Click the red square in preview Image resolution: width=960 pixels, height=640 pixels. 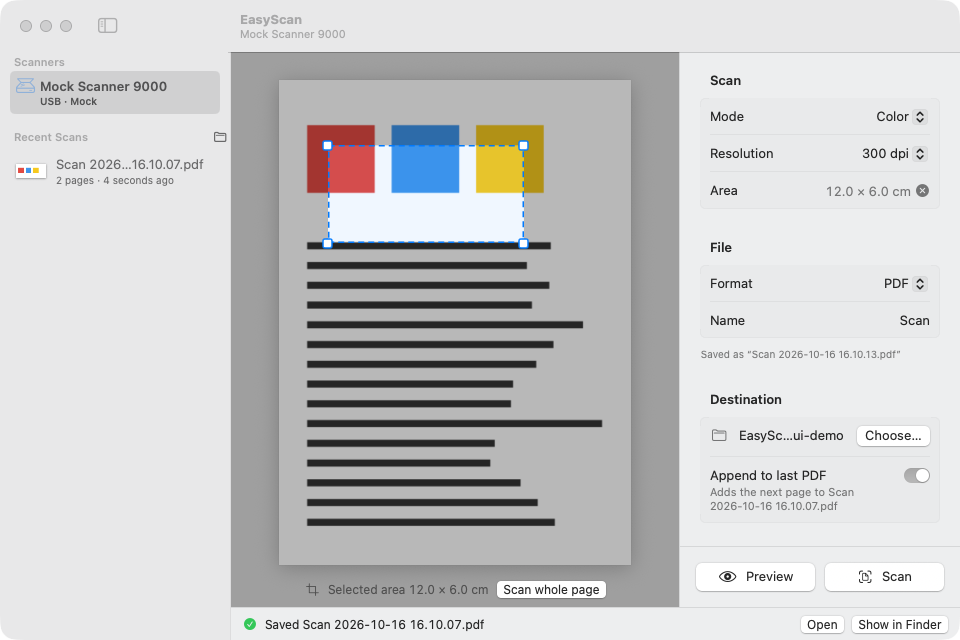coord(340,159)
